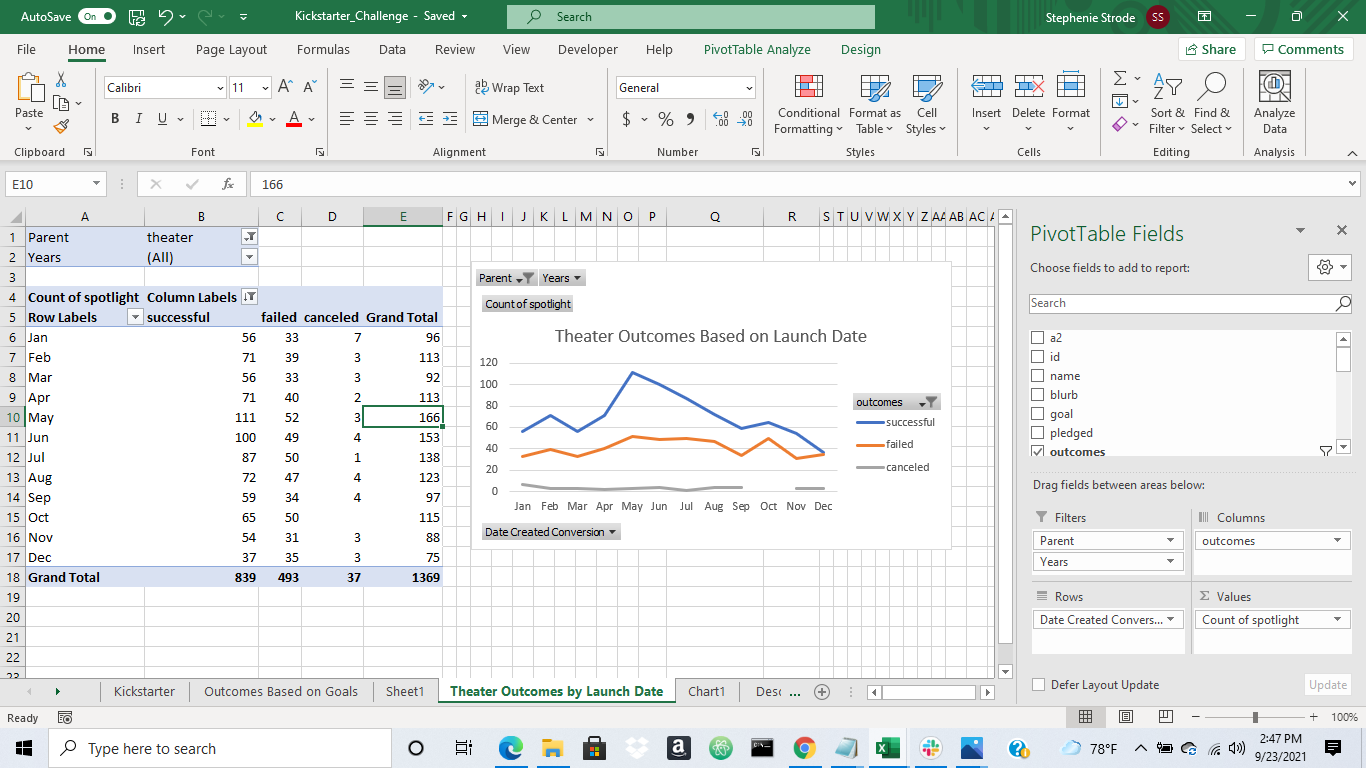The width and height of the screenshot is (1366, 768).
Task: Uncheck the outcomes field checkbox
Action: point(1038,451)
